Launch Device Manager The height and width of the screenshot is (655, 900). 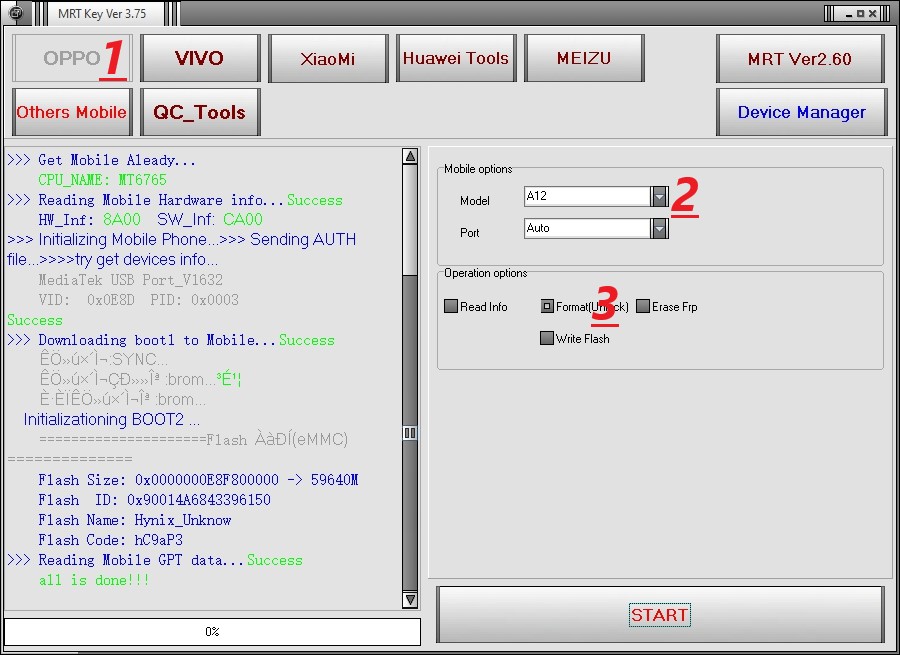[802, 112]
